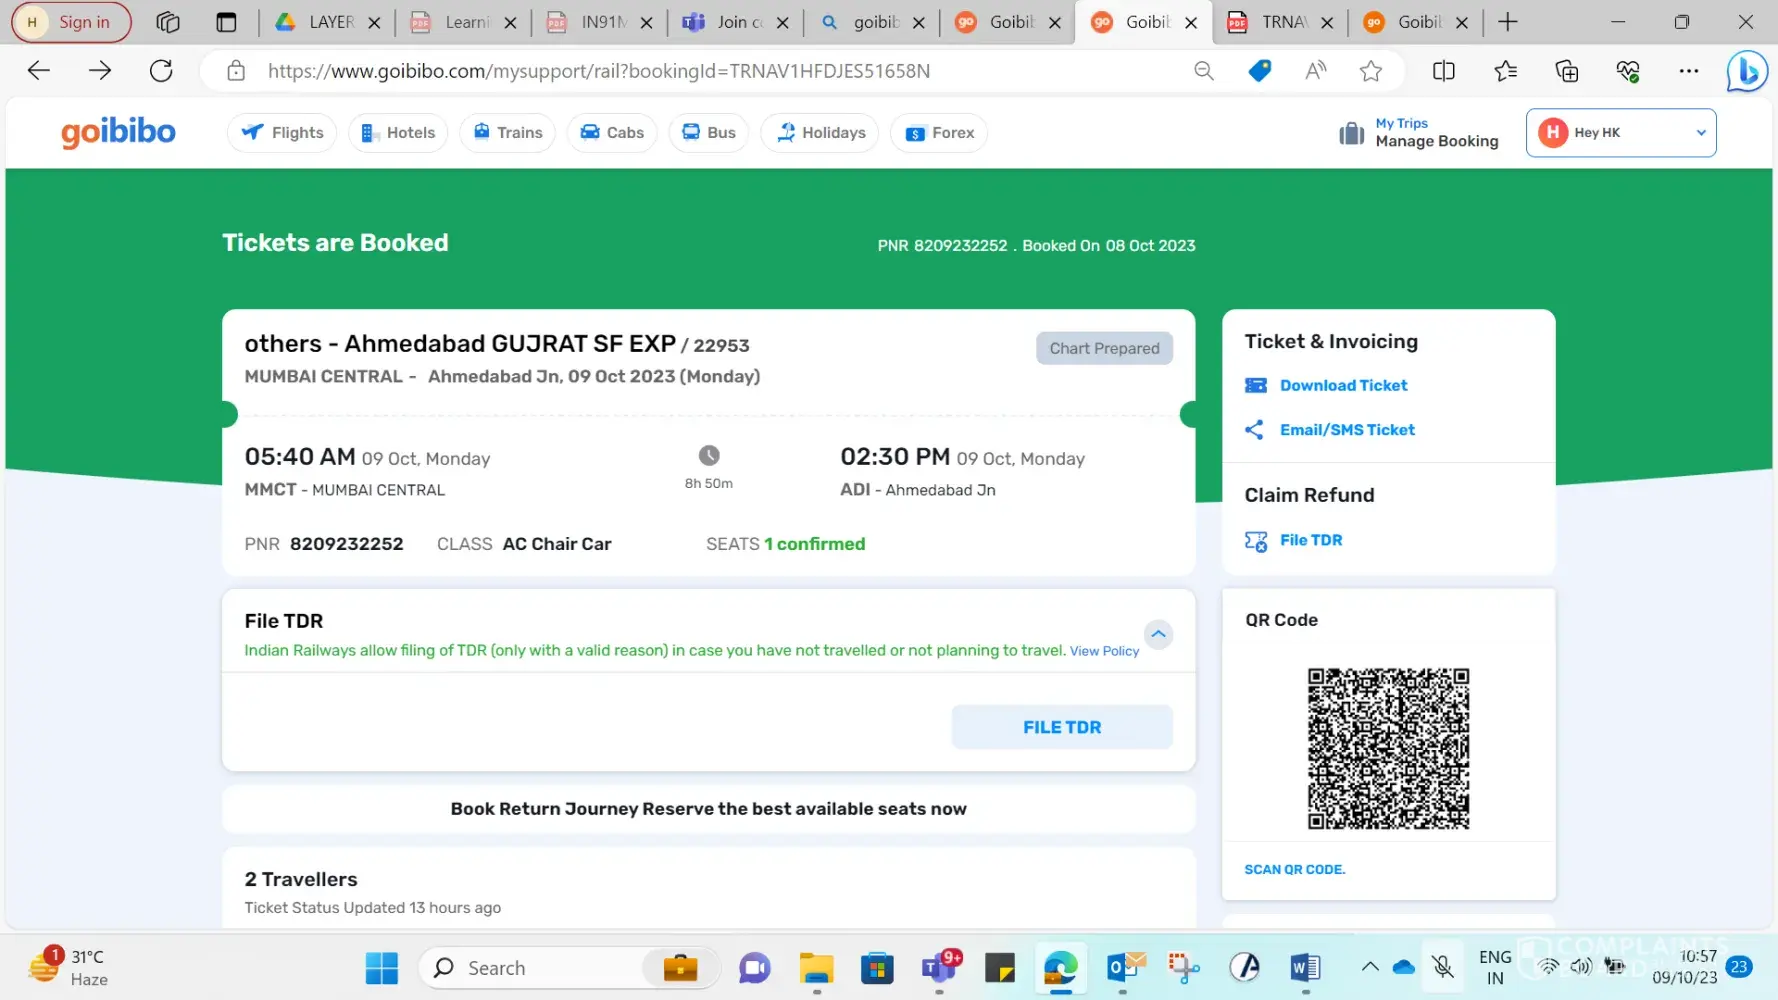1778x1000 pixels.
Task: Open Word from taskbar
Action: (1305, 968)
